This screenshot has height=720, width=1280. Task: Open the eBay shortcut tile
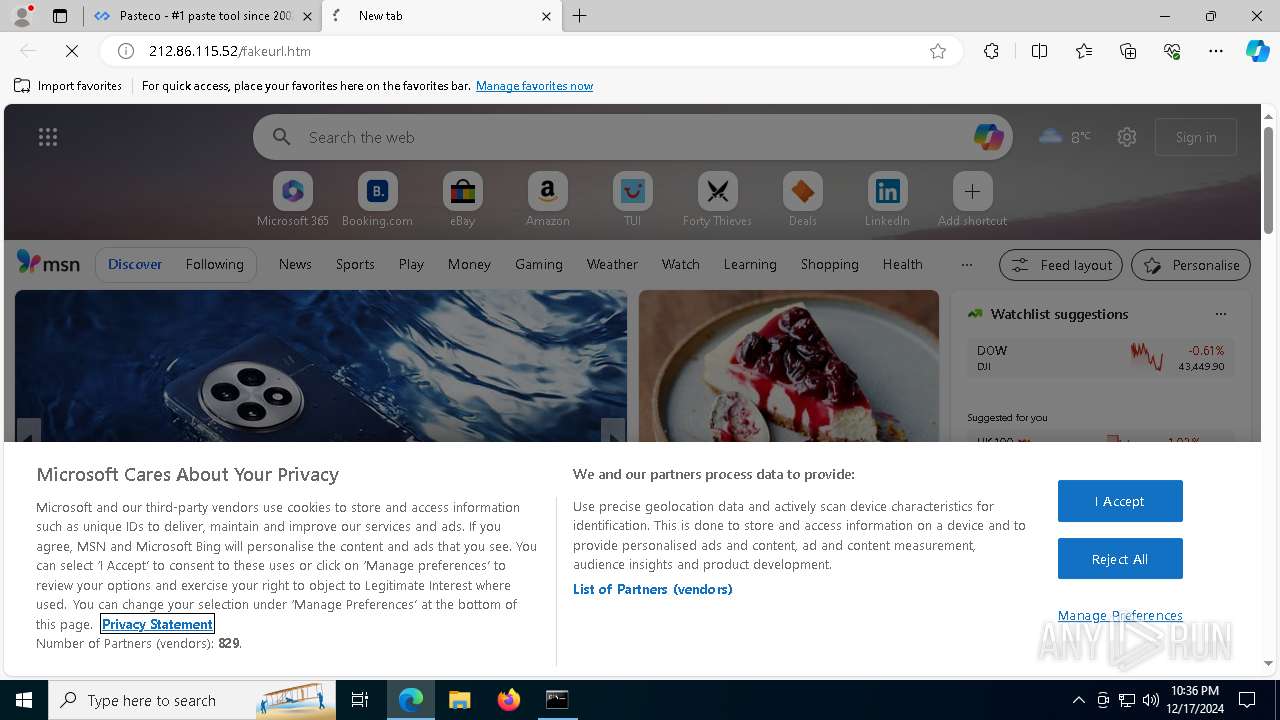(x=462, y=200)
